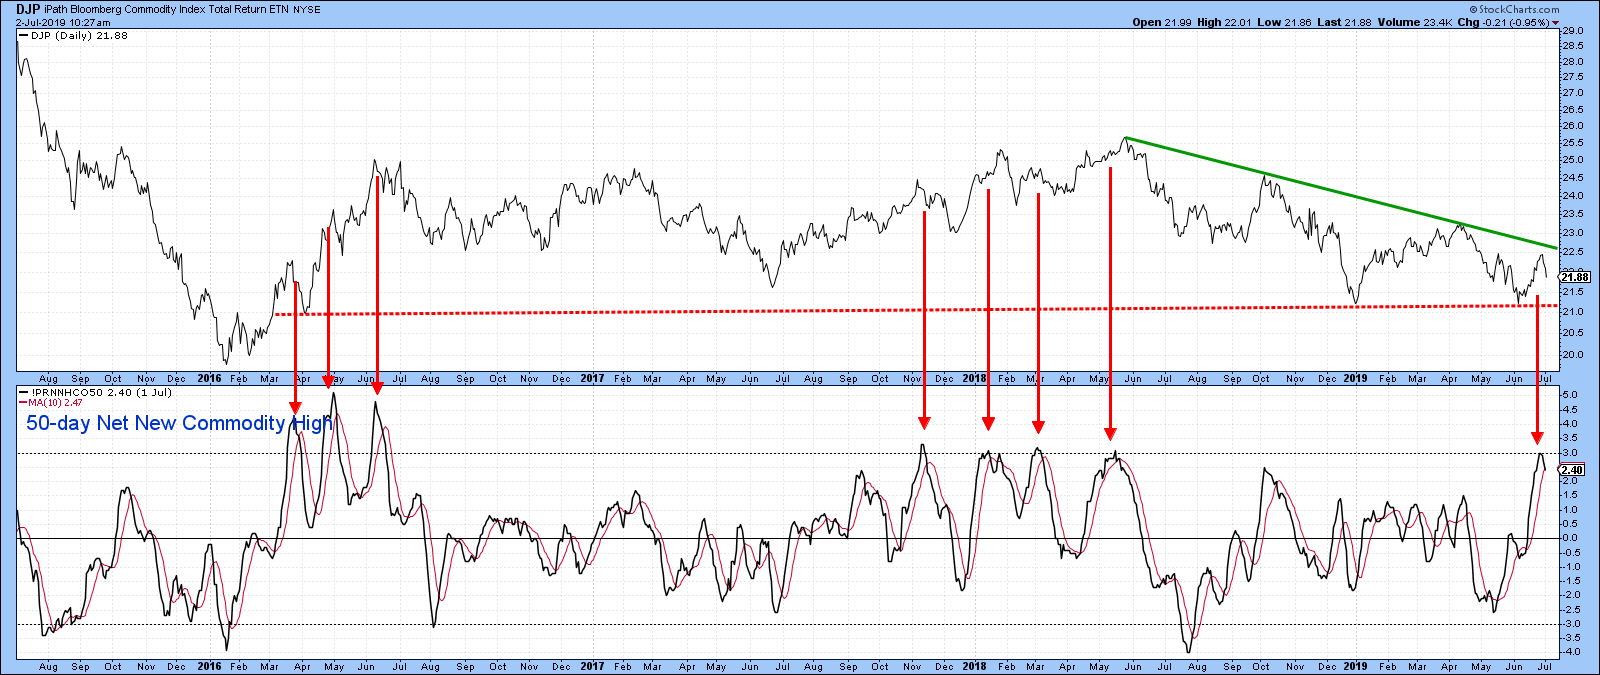Click the Open 21.99 value
The height and width of the screenshot is (675, 1600).
point(1161,22)
